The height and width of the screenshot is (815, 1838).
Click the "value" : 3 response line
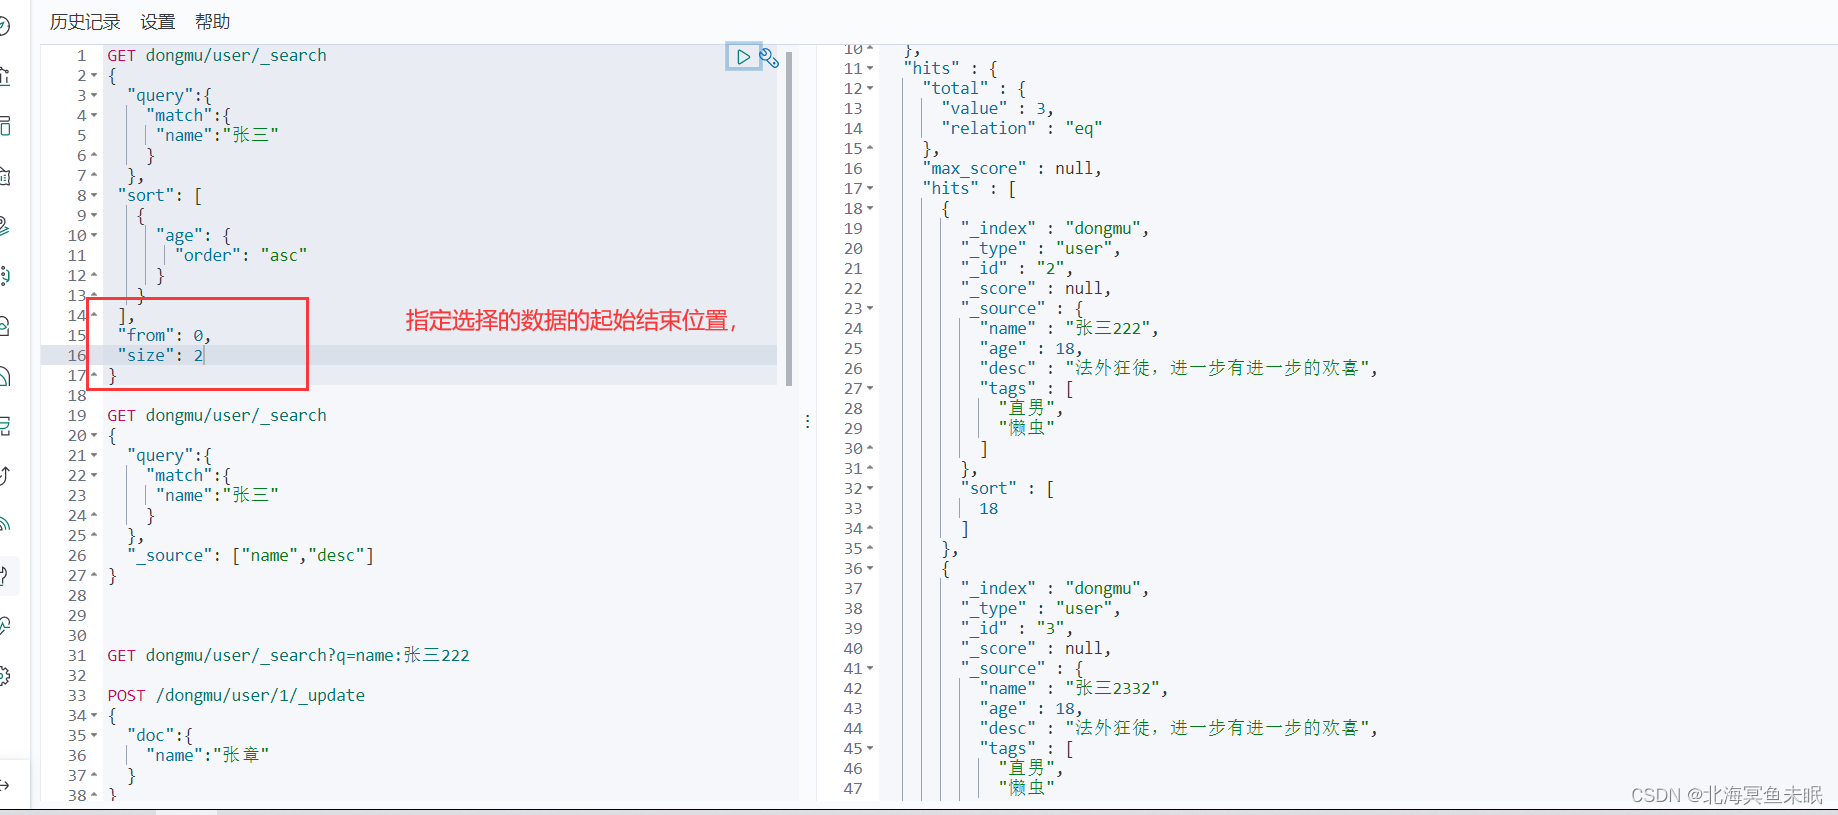coord(997,109)
